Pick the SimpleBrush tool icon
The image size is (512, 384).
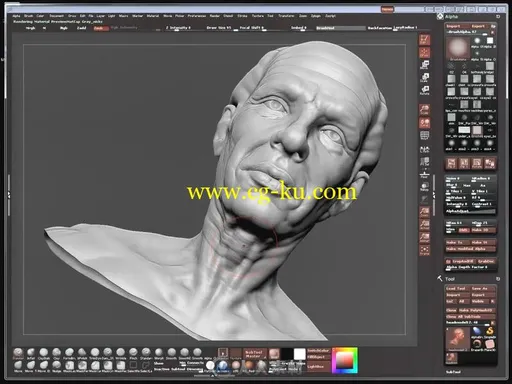tap(490, 332)
